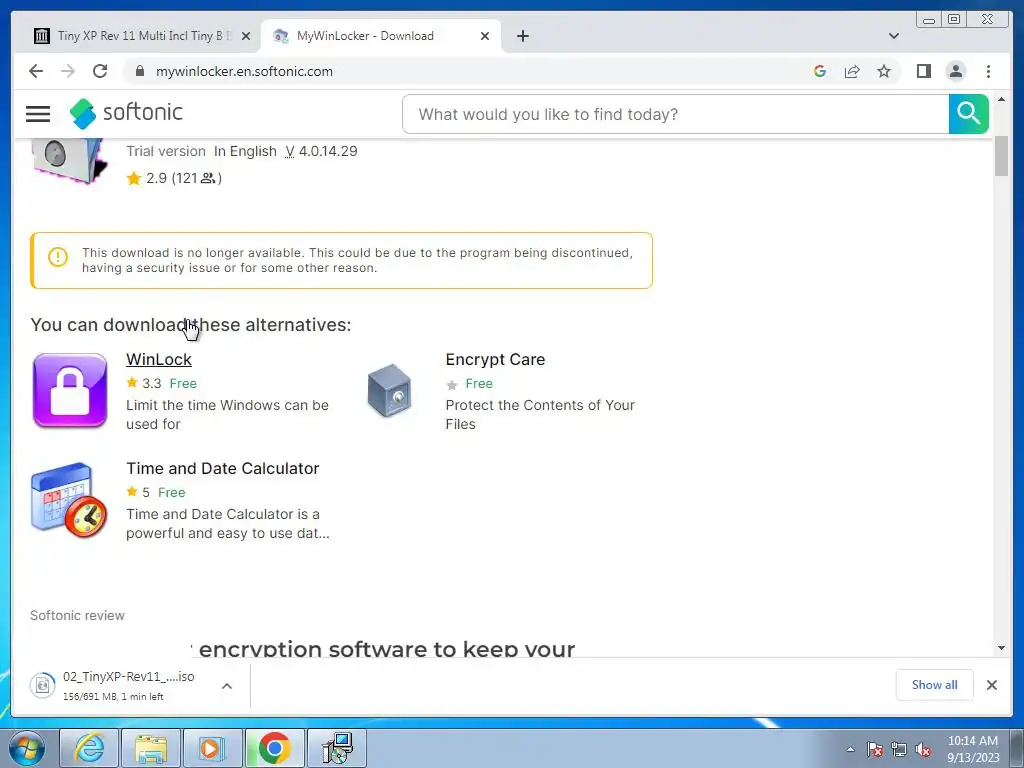Viewport: 1024px width, 768px height.
Task: Show hidden system tray icons
Action: point(850,749)
